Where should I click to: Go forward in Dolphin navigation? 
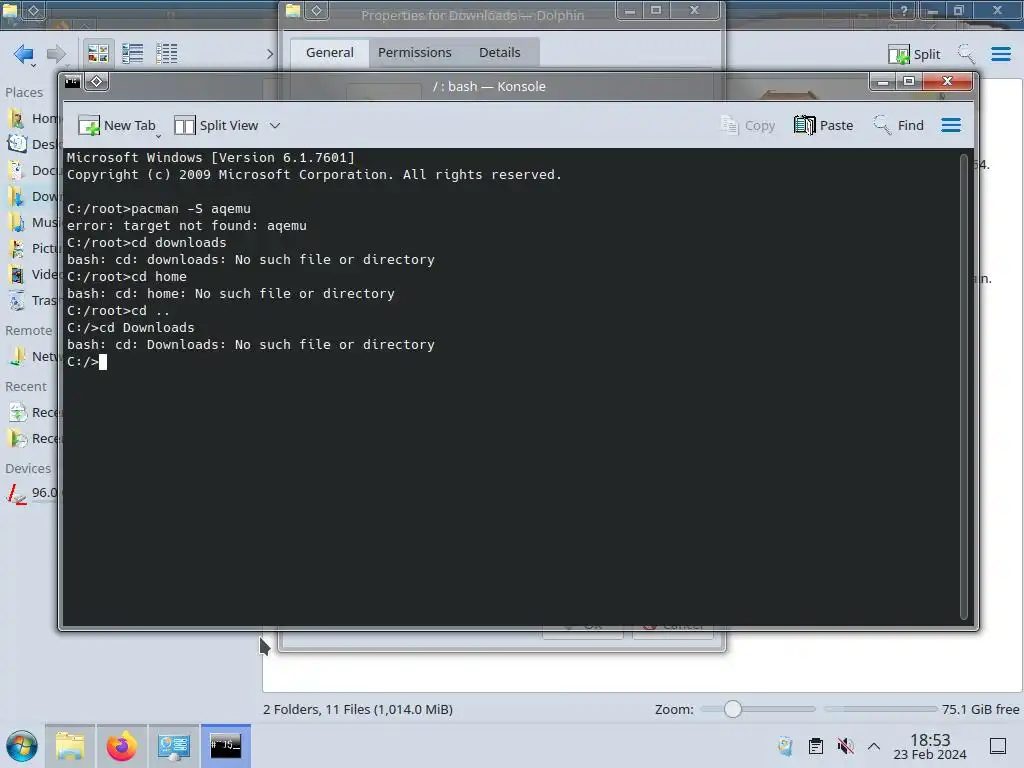(57, 54)
